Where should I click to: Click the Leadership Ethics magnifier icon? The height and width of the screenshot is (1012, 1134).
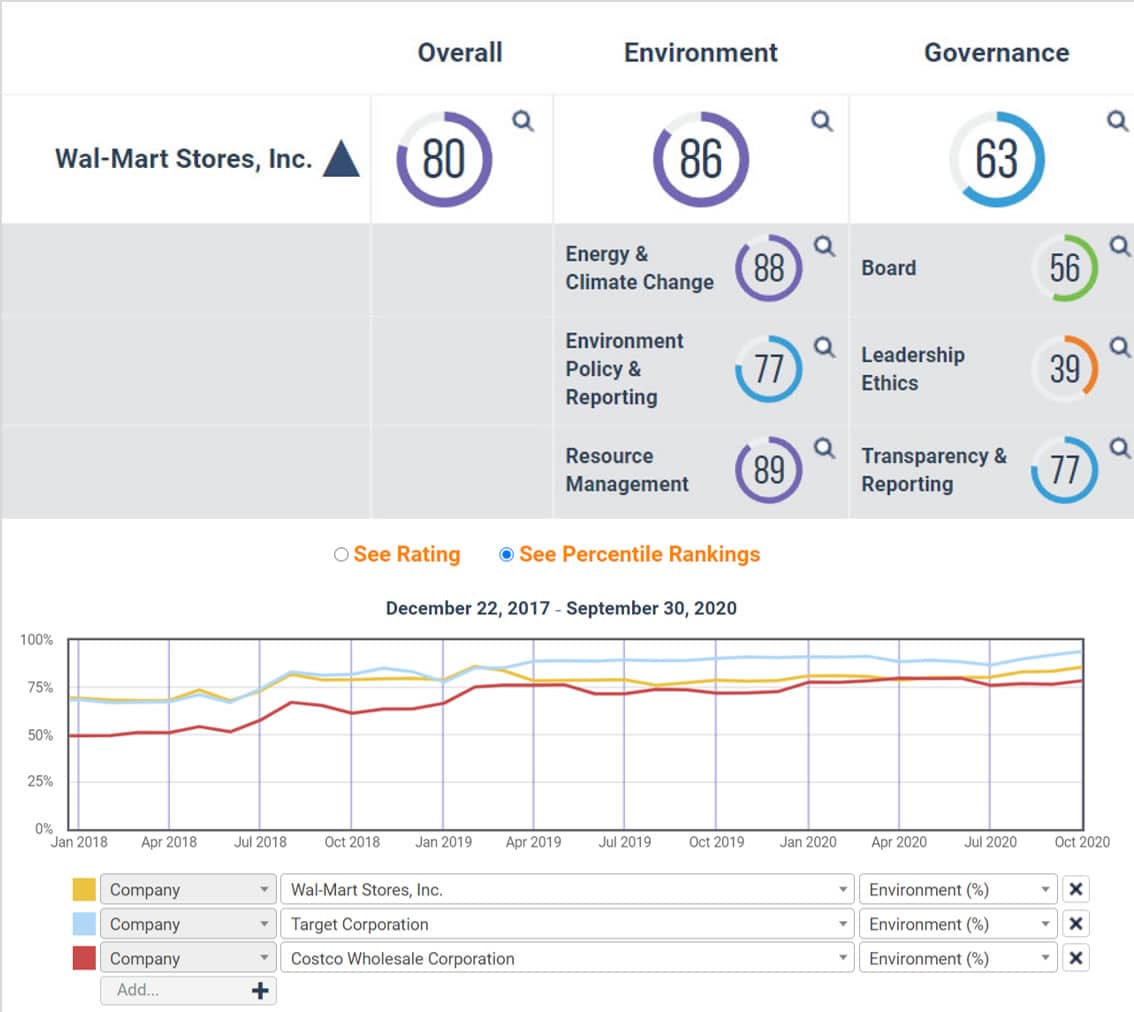(x=1120, y=347)
